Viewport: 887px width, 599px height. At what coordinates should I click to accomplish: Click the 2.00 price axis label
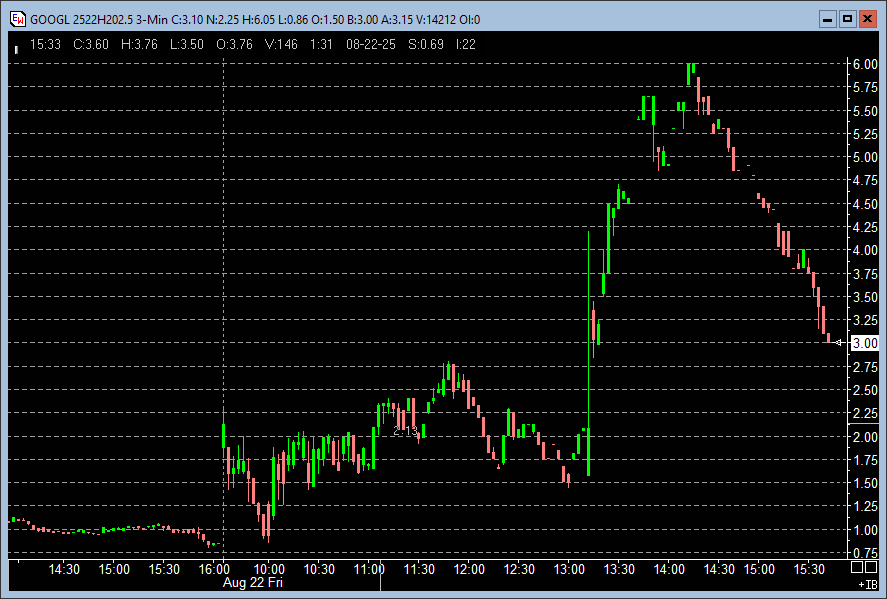865,437
